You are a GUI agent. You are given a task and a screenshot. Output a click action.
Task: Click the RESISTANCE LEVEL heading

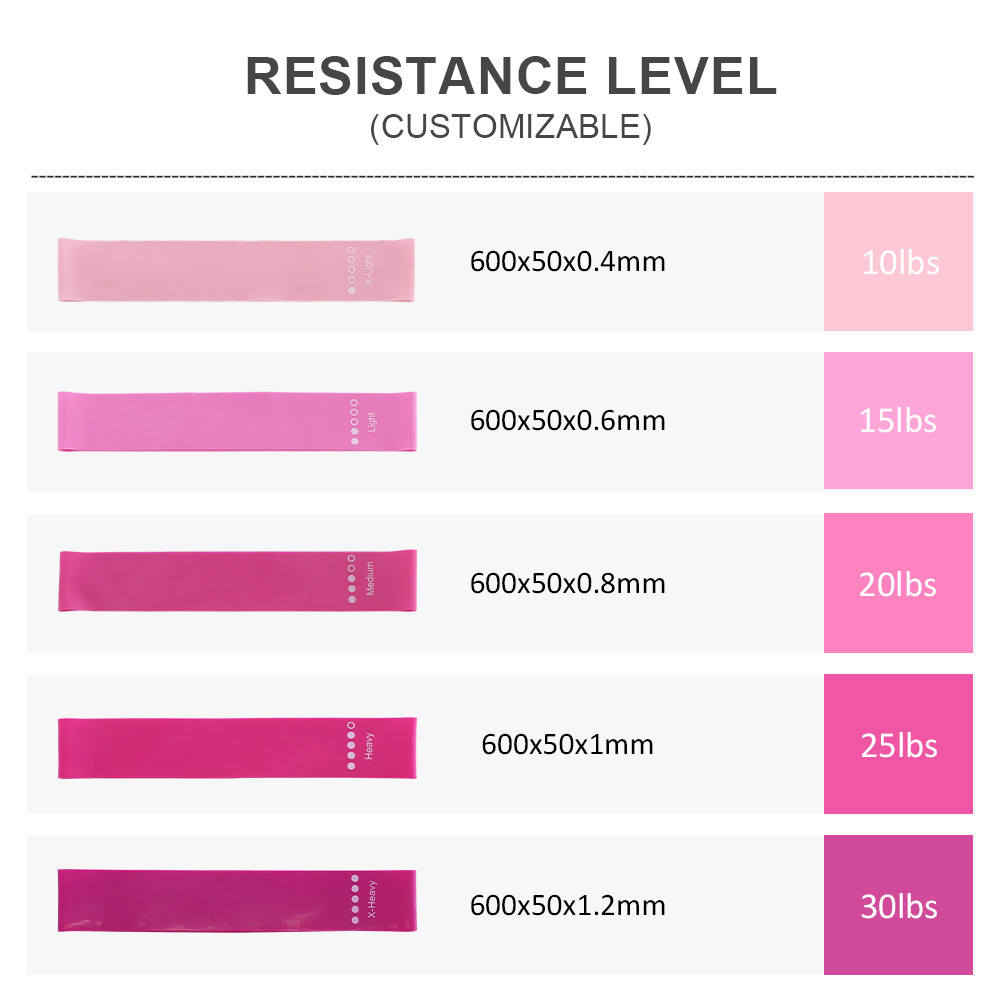click(x=511, y=76)
